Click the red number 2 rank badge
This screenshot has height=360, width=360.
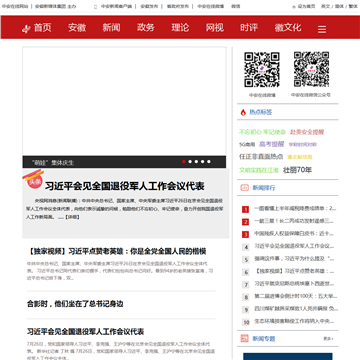click(x=246, y=222)
